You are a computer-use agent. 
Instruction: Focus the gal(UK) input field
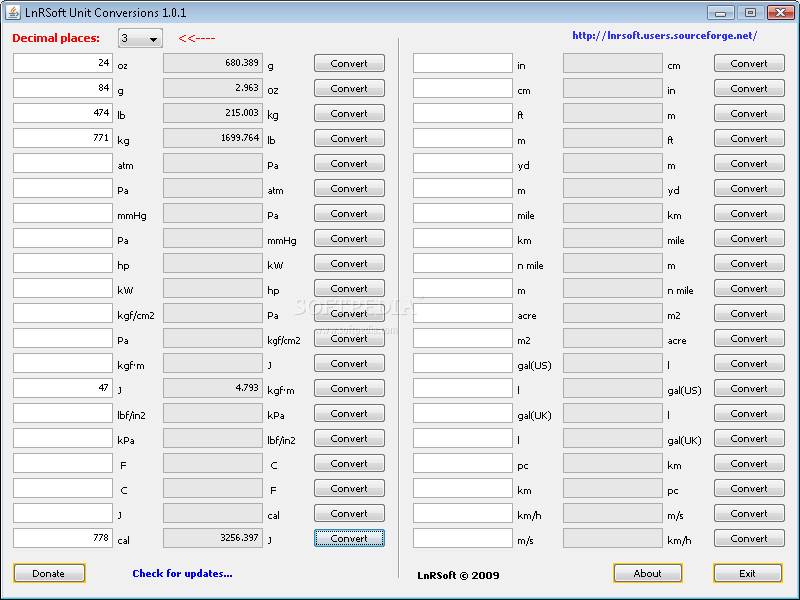463,413
